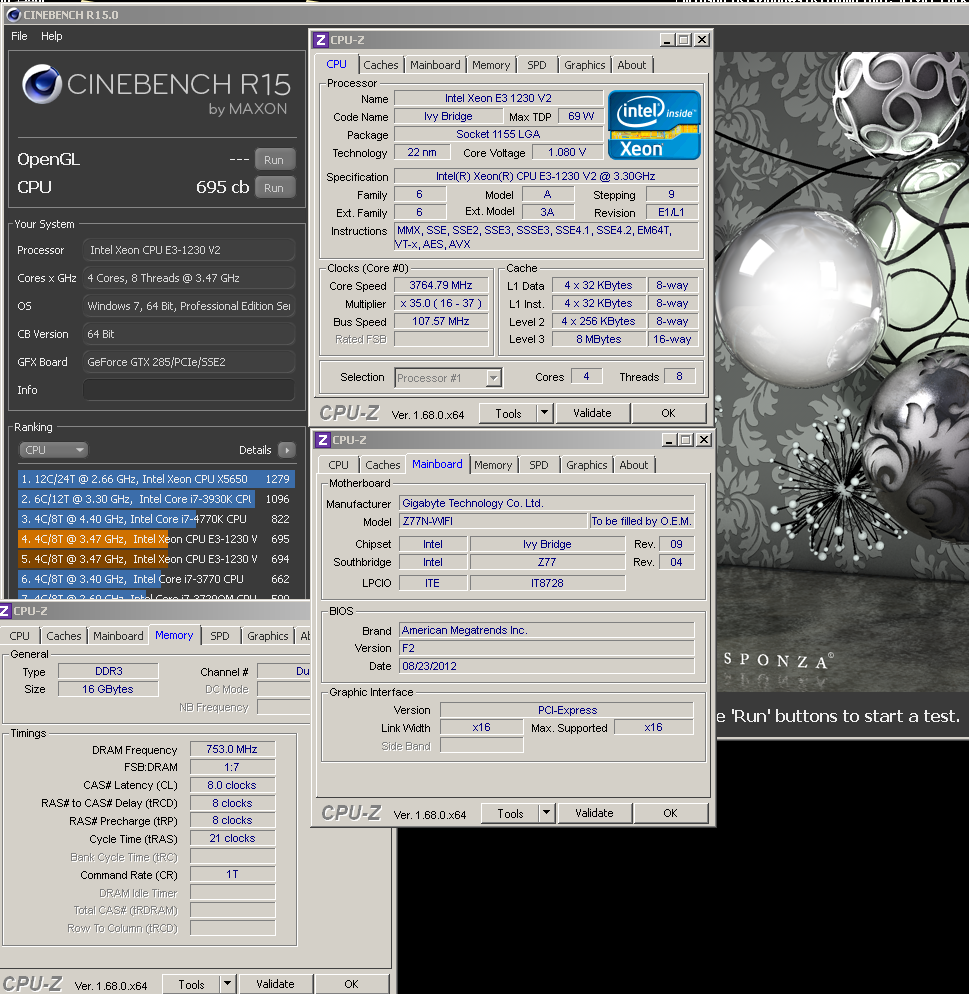Image resolution: width=969 pixels, height=994 pixels.
Task: Select ranking row Intel Core i7-4770K 822
Action: click(x=157, y=519)
